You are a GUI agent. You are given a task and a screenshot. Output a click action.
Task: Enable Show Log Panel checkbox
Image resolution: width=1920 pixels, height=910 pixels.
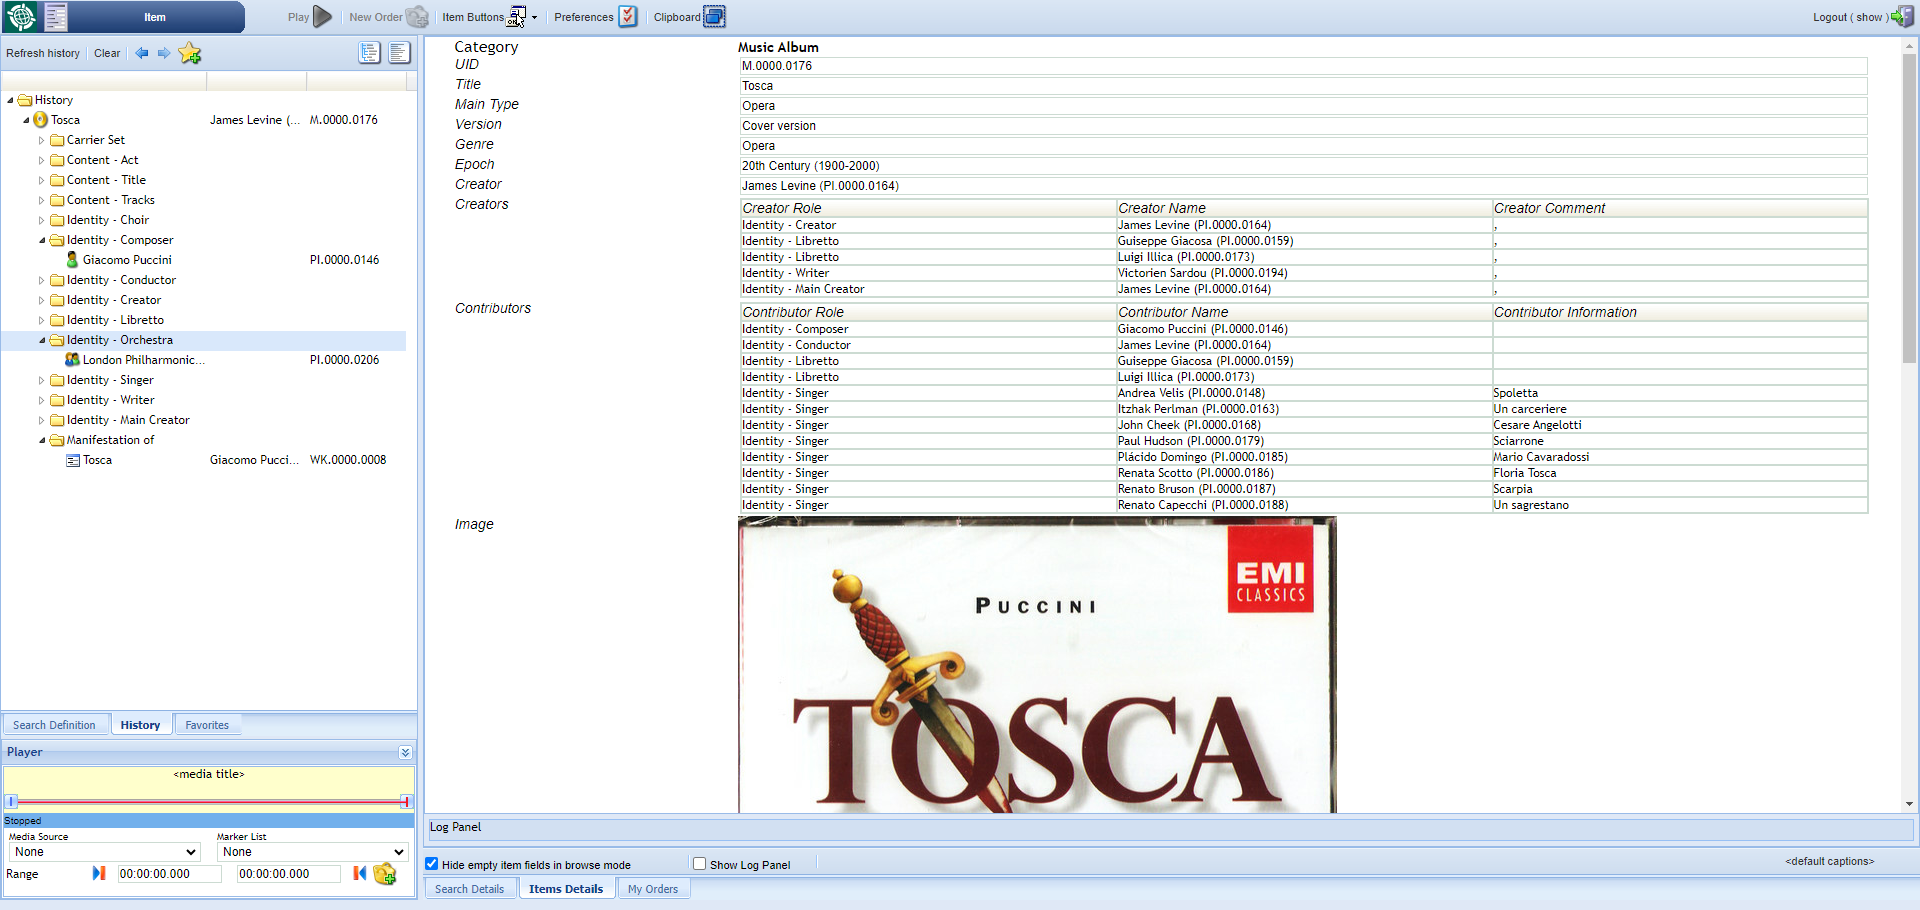tap(700, 864)
